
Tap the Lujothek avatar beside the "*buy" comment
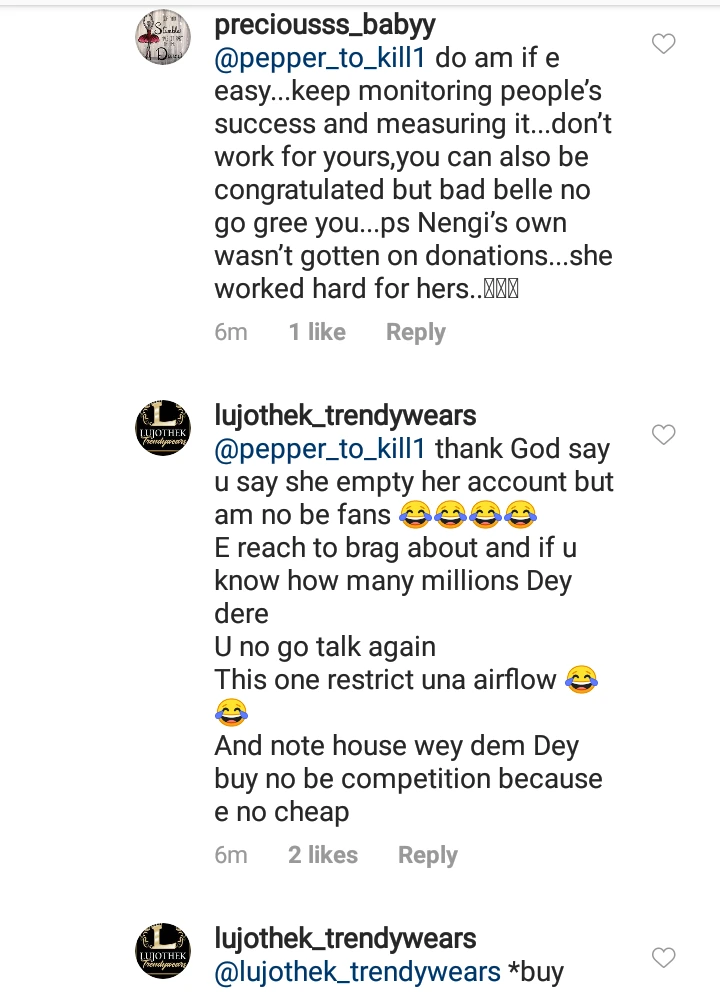point(162,950)
